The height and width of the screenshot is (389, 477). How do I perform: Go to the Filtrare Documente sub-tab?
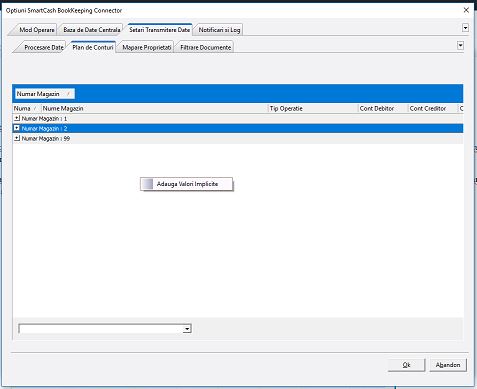[205, 47]
